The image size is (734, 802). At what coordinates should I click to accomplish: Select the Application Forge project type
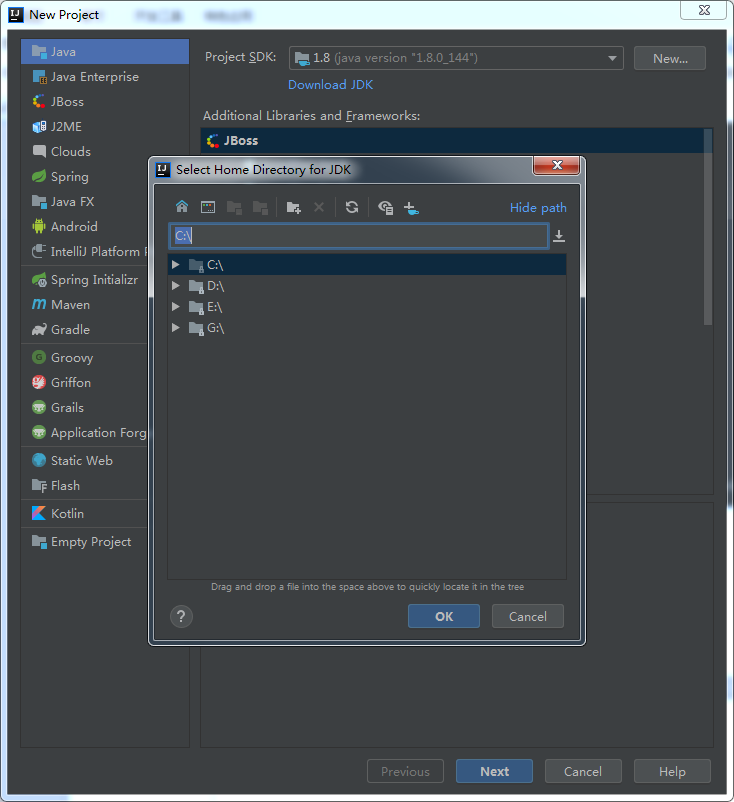pyautogui.click(x=84, y=433)
